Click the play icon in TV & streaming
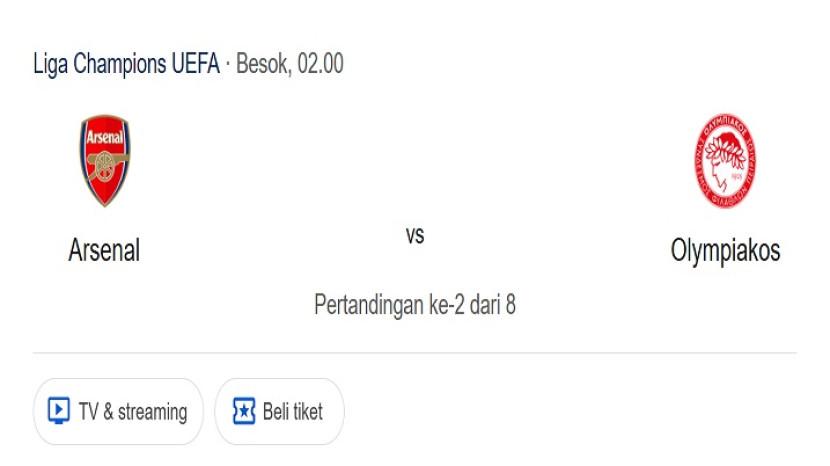This screenshot has width=830, height=466. click(x=59, y=411)
